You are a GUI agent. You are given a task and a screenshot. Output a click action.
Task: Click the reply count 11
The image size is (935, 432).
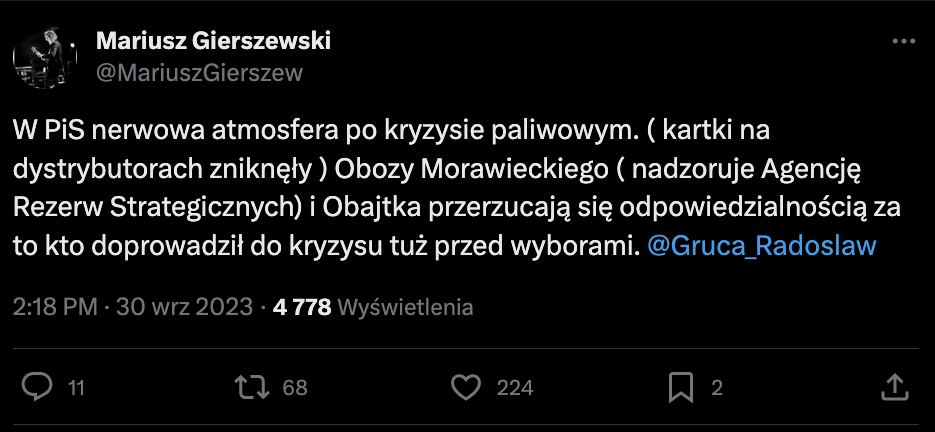pos(76,388)
